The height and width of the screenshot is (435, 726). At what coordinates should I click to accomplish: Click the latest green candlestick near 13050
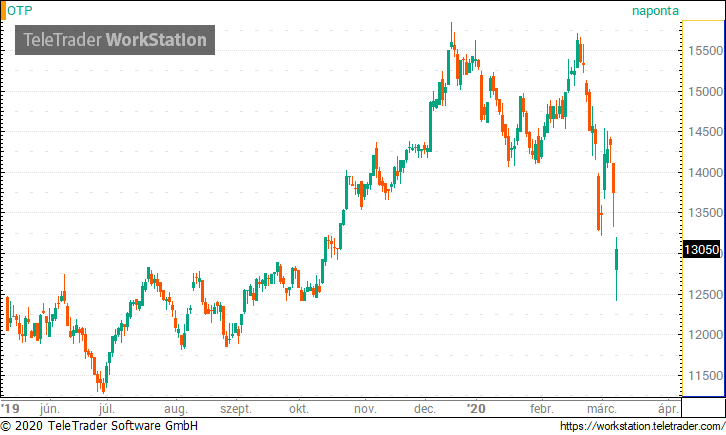point(616,268)
